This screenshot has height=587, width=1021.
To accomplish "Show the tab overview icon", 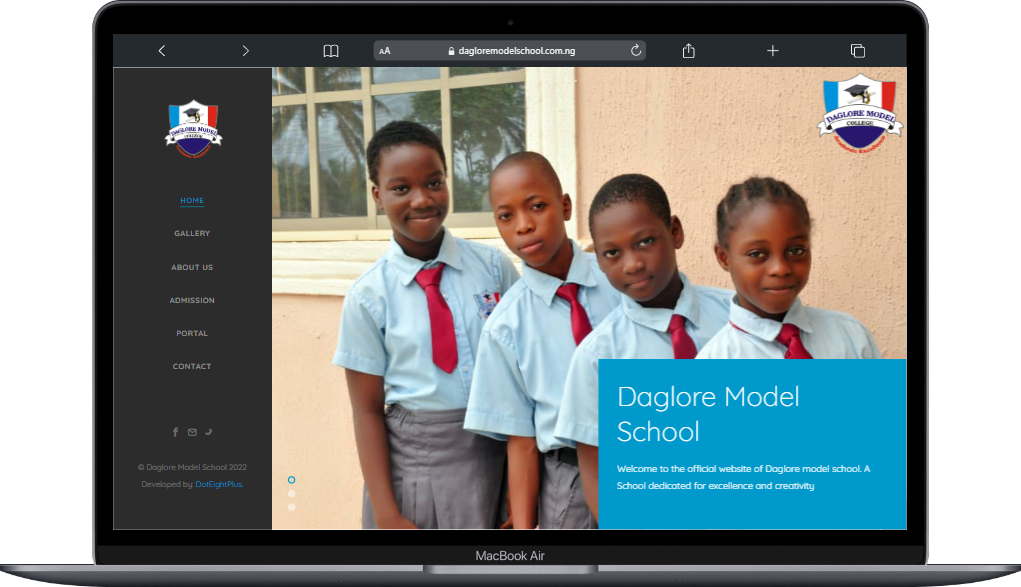I will pos(857,51).
